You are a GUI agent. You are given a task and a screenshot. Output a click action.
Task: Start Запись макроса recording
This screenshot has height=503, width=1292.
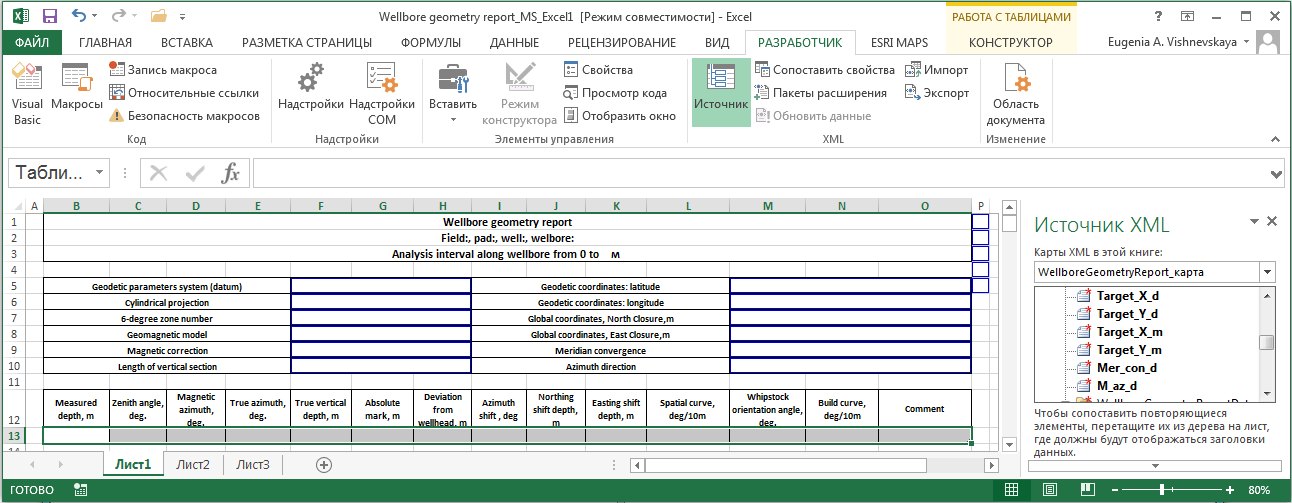click(x=163, y=70)
